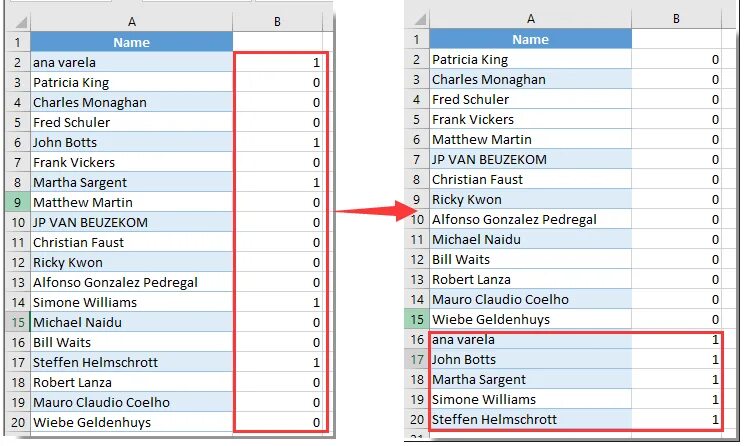The image size is (747, 446).
Task: Select 'Matthew Martin' cell in left sheet
Action: pyautogui.click(x=131, y=202)
